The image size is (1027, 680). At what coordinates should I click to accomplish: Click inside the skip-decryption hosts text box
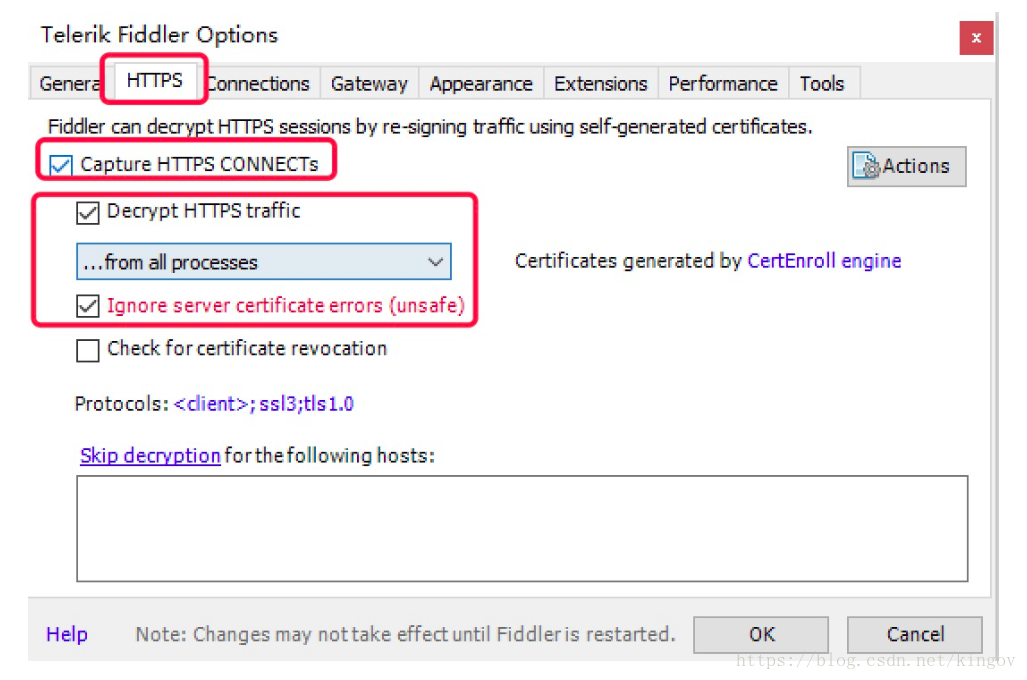(x=522, y=529)
